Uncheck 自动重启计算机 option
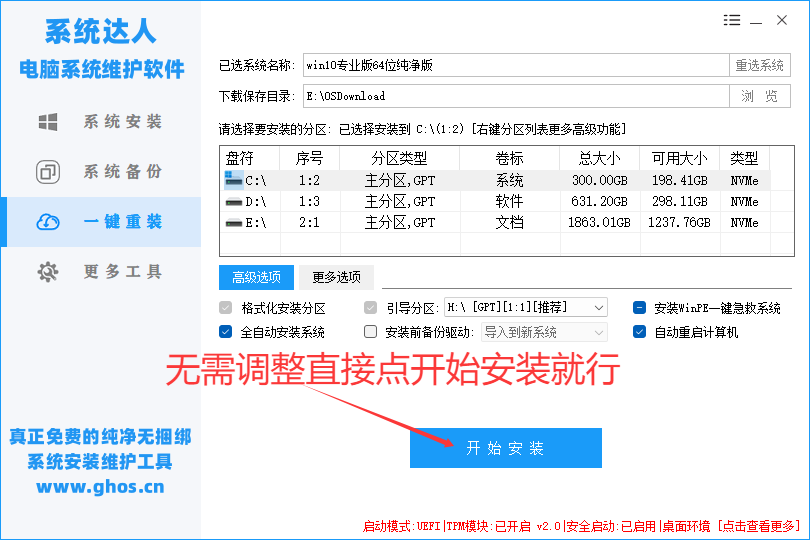 640,332
